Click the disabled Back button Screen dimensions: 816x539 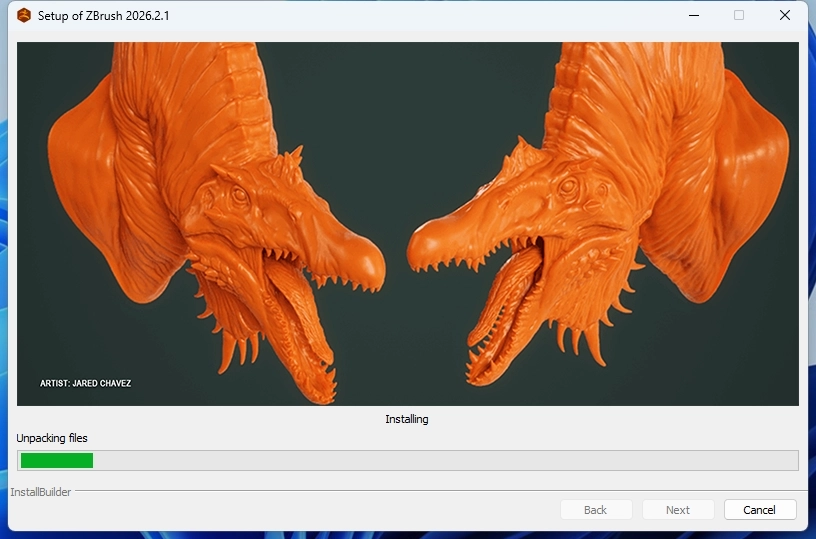coord(596,510)
